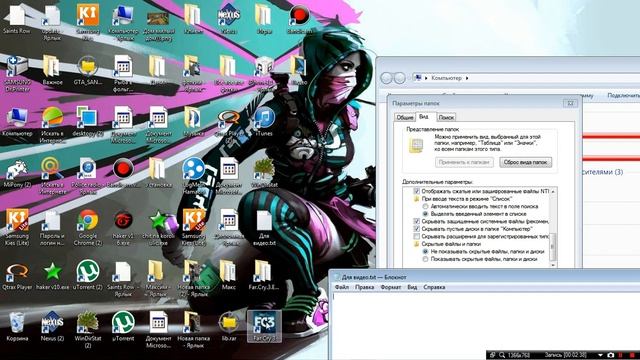Open breadcrumb arrow after Компьютер in address bar

coord(467,78)
